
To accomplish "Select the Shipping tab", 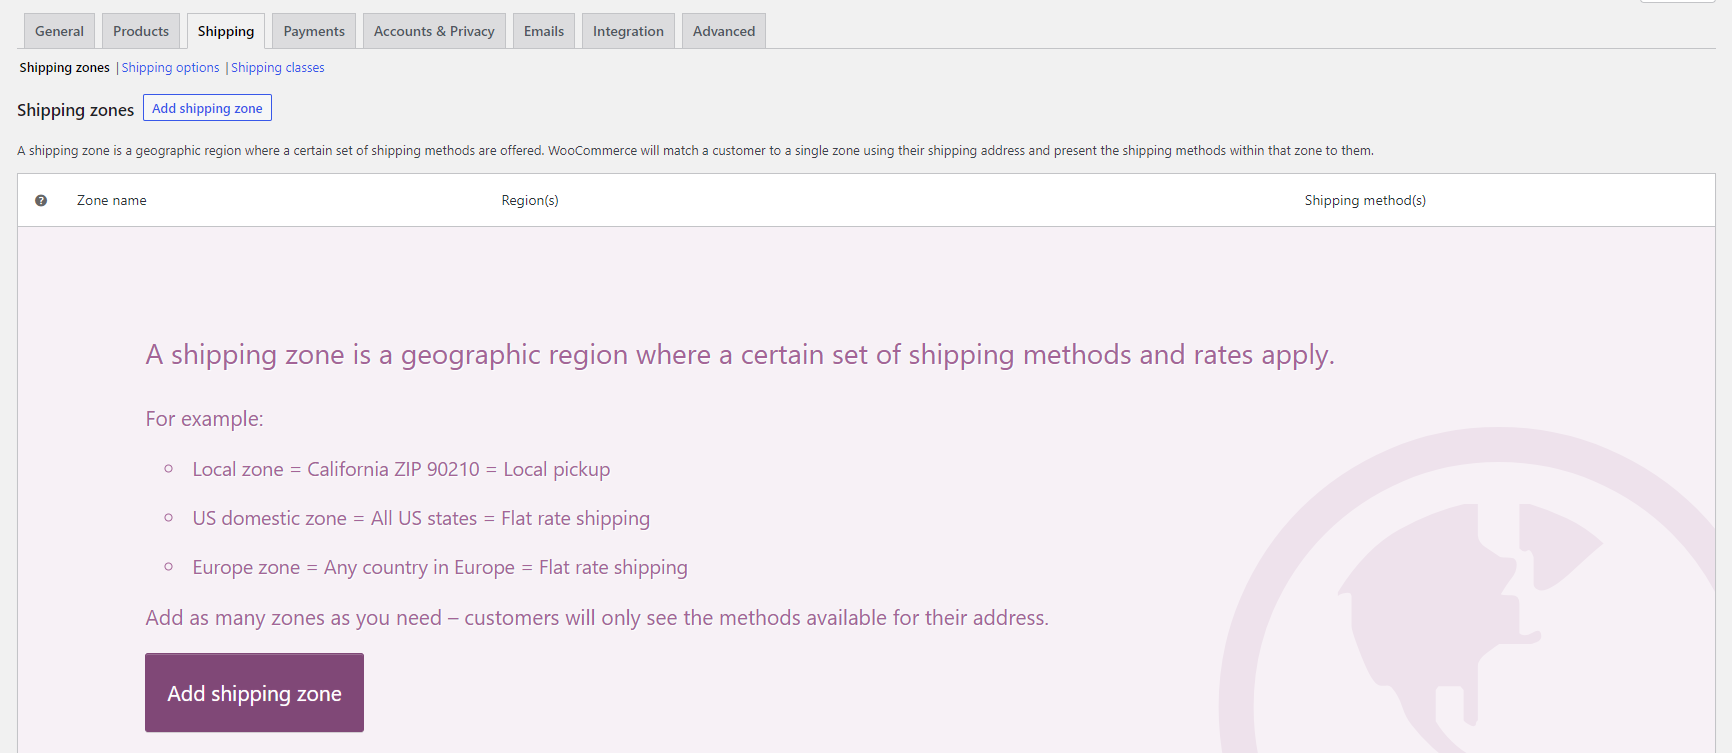I will coord(226,31).
